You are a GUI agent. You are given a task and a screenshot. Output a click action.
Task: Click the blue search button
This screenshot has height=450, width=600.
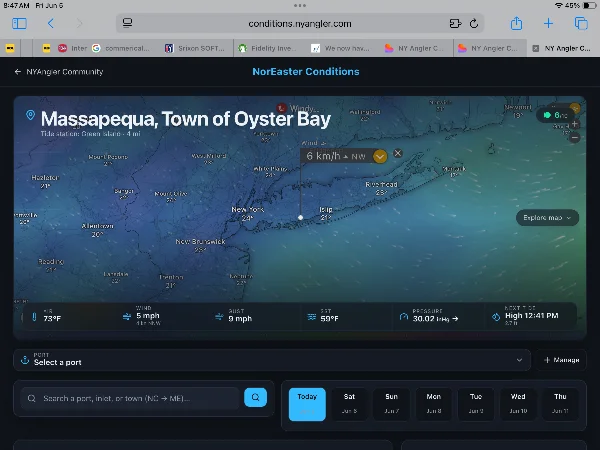coord(255,397)
